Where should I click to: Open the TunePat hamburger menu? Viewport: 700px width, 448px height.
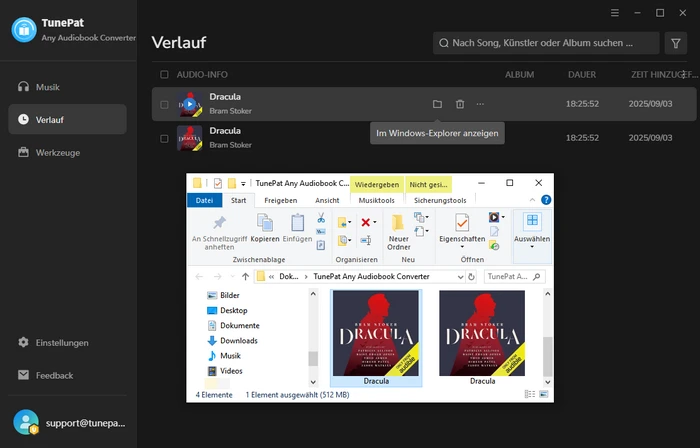[615, 13]
